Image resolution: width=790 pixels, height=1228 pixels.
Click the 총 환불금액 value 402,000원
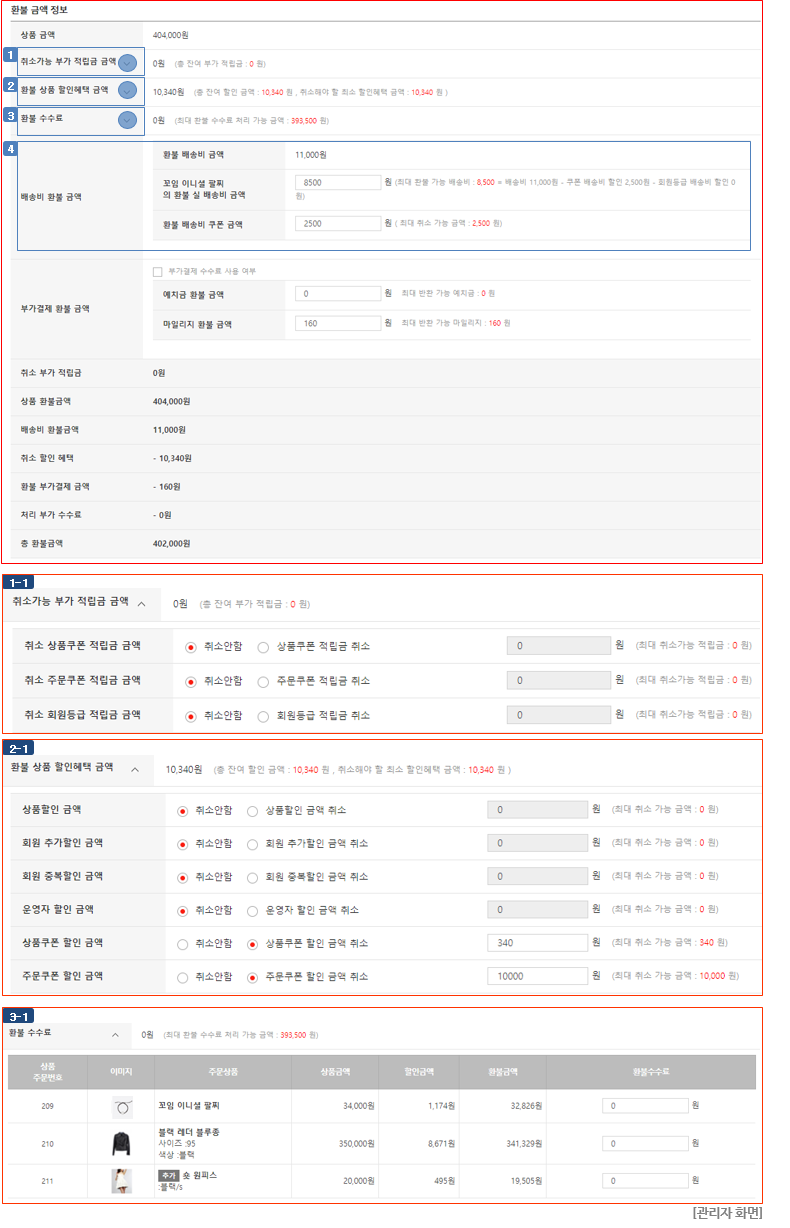pyautogui.click(x=171, y=543)
